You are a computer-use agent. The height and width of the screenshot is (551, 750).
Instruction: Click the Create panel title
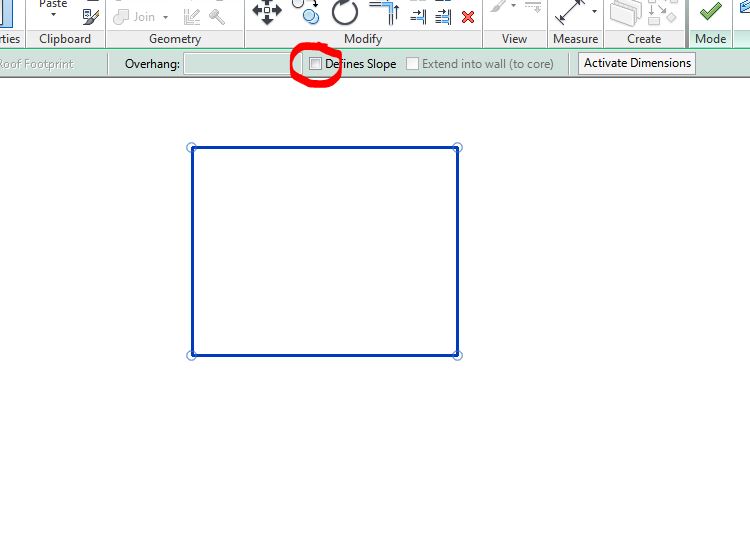[644, 39]
